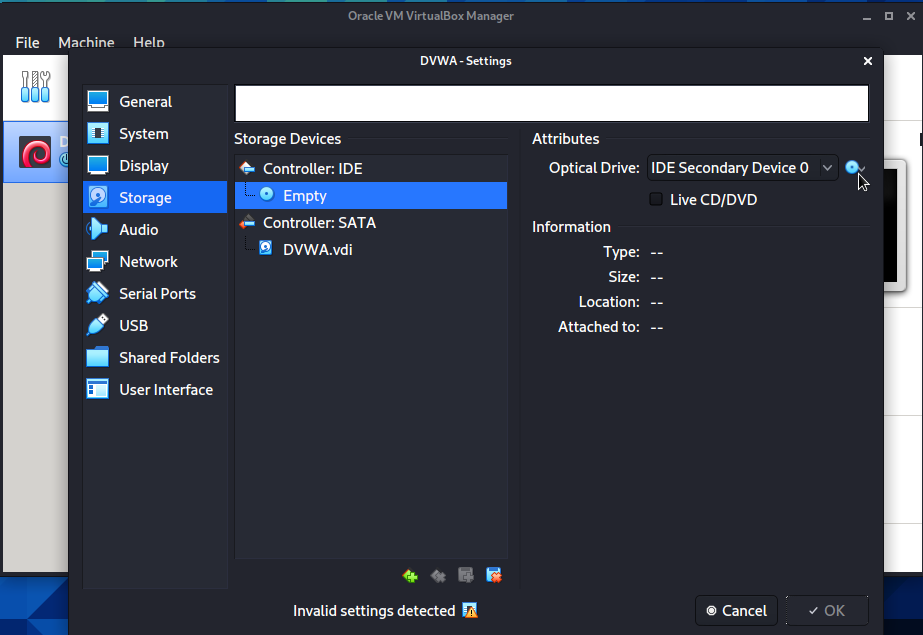923x635 pixels.
Task: Select Controller: IDE in storage tree
Action: coord(371,169)
